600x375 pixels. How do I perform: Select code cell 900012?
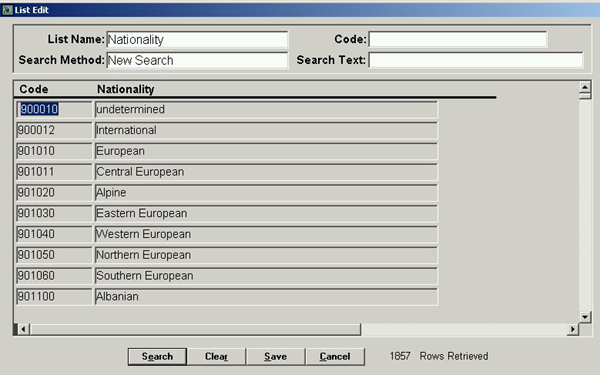(54, 130)
